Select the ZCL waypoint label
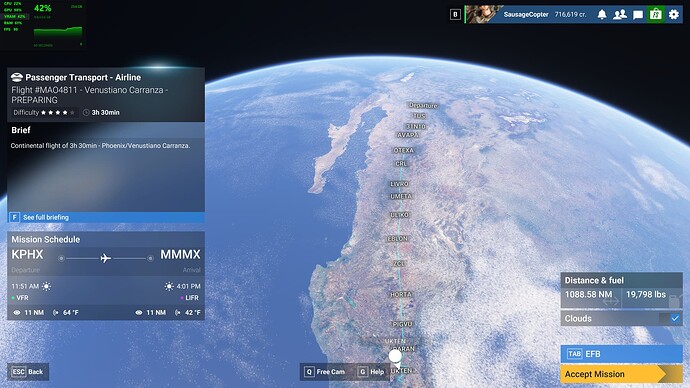This screenshot has height=388, width=690. pos(399,264)
